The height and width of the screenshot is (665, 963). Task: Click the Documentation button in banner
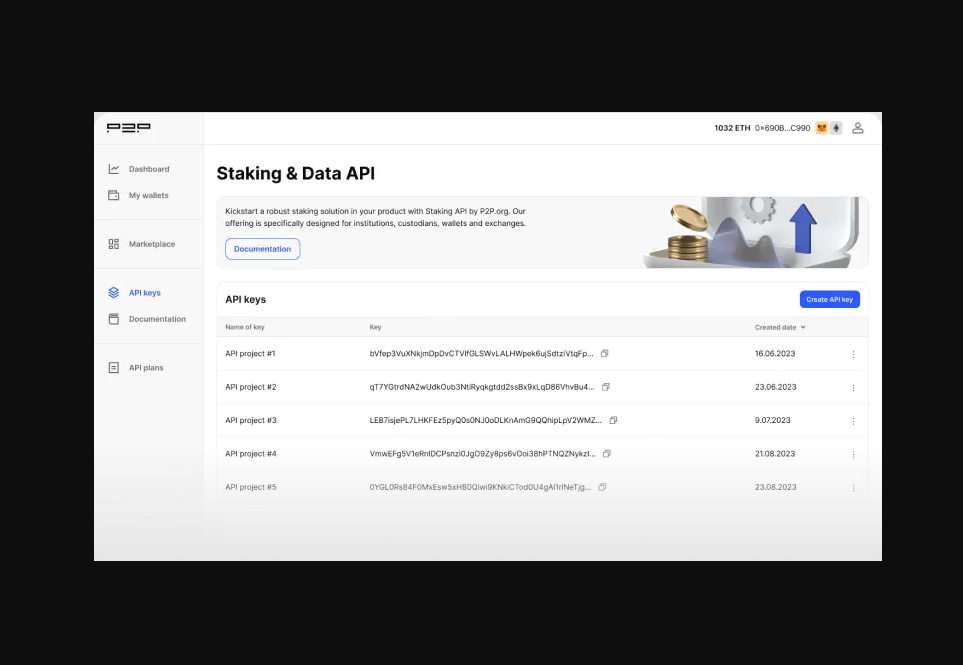click(x=262, y=249)
